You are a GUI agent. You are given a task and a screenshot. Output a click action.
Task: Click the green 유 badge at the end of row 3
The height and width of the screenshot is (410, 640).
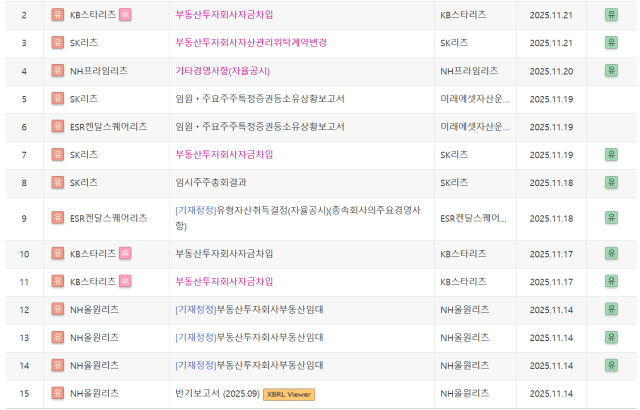pyautogui.click(x=611, y=42)
